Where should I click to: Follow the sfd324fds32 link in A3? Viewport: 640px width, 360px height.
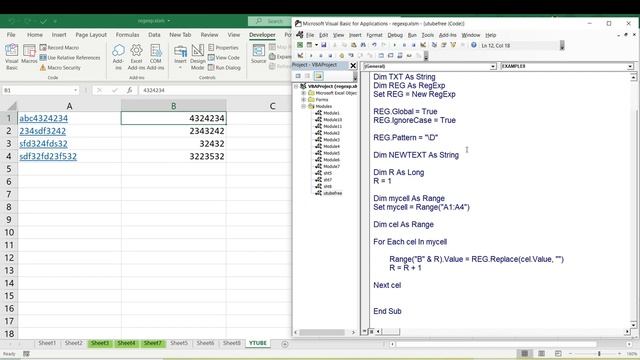44,144
